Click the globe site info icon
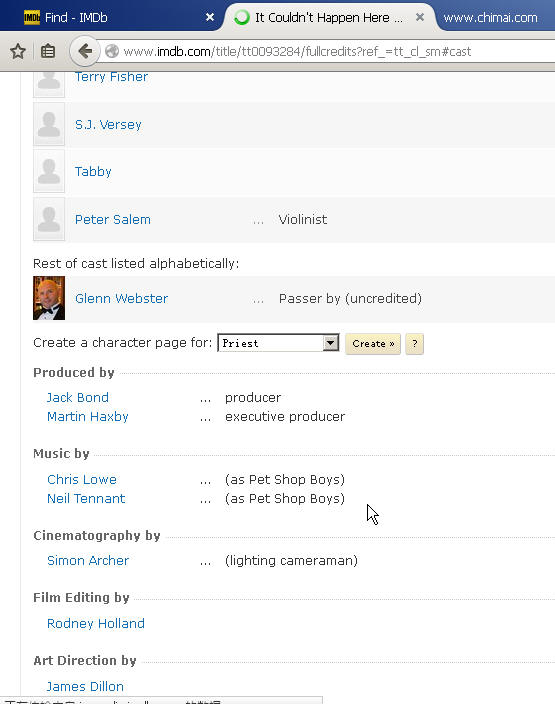This screenshot has height=704, width=555. pyautogui.click(x=112, y=51)
